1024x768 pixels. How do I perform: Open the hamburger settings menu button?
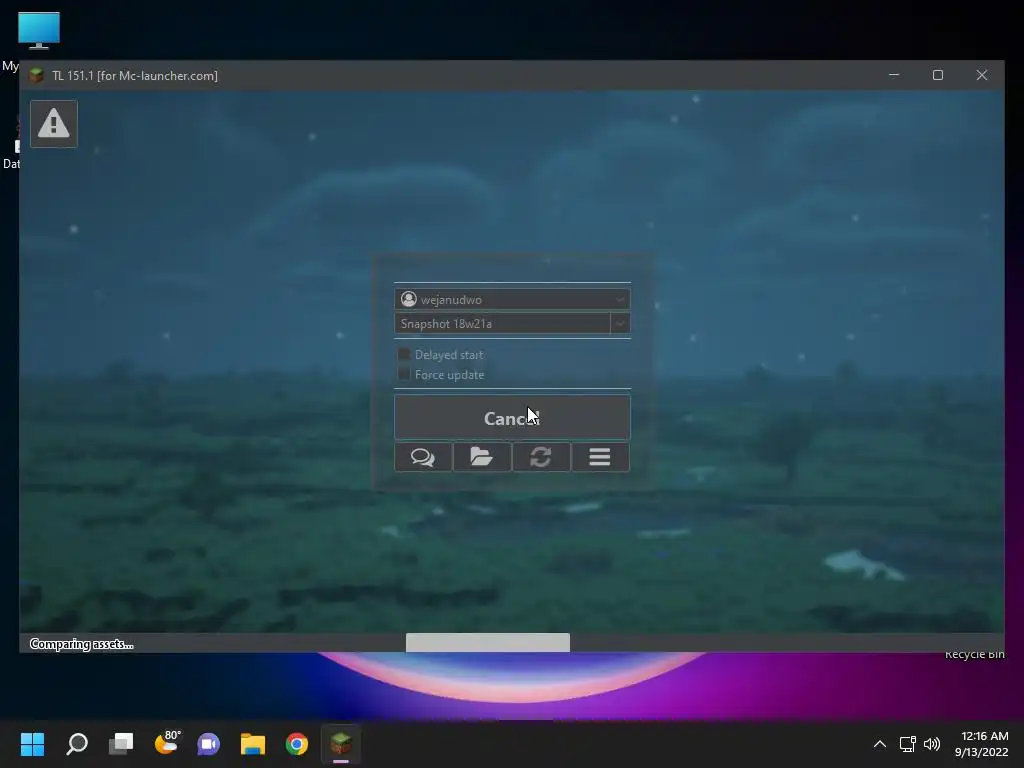pos(600,457)
